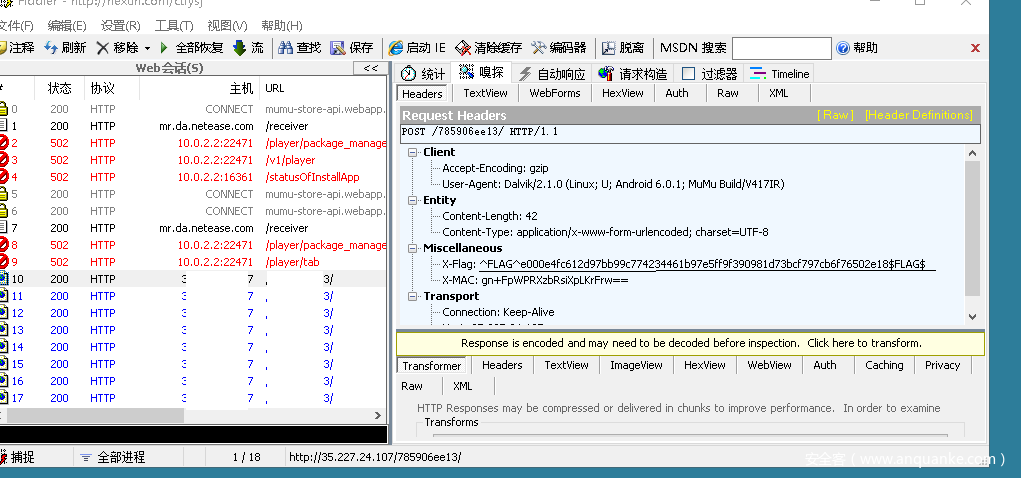Image resolution: width=1021 pixels, height=478 pixels.
Task: Click the Header Definitions link
Action: (918, 115)
